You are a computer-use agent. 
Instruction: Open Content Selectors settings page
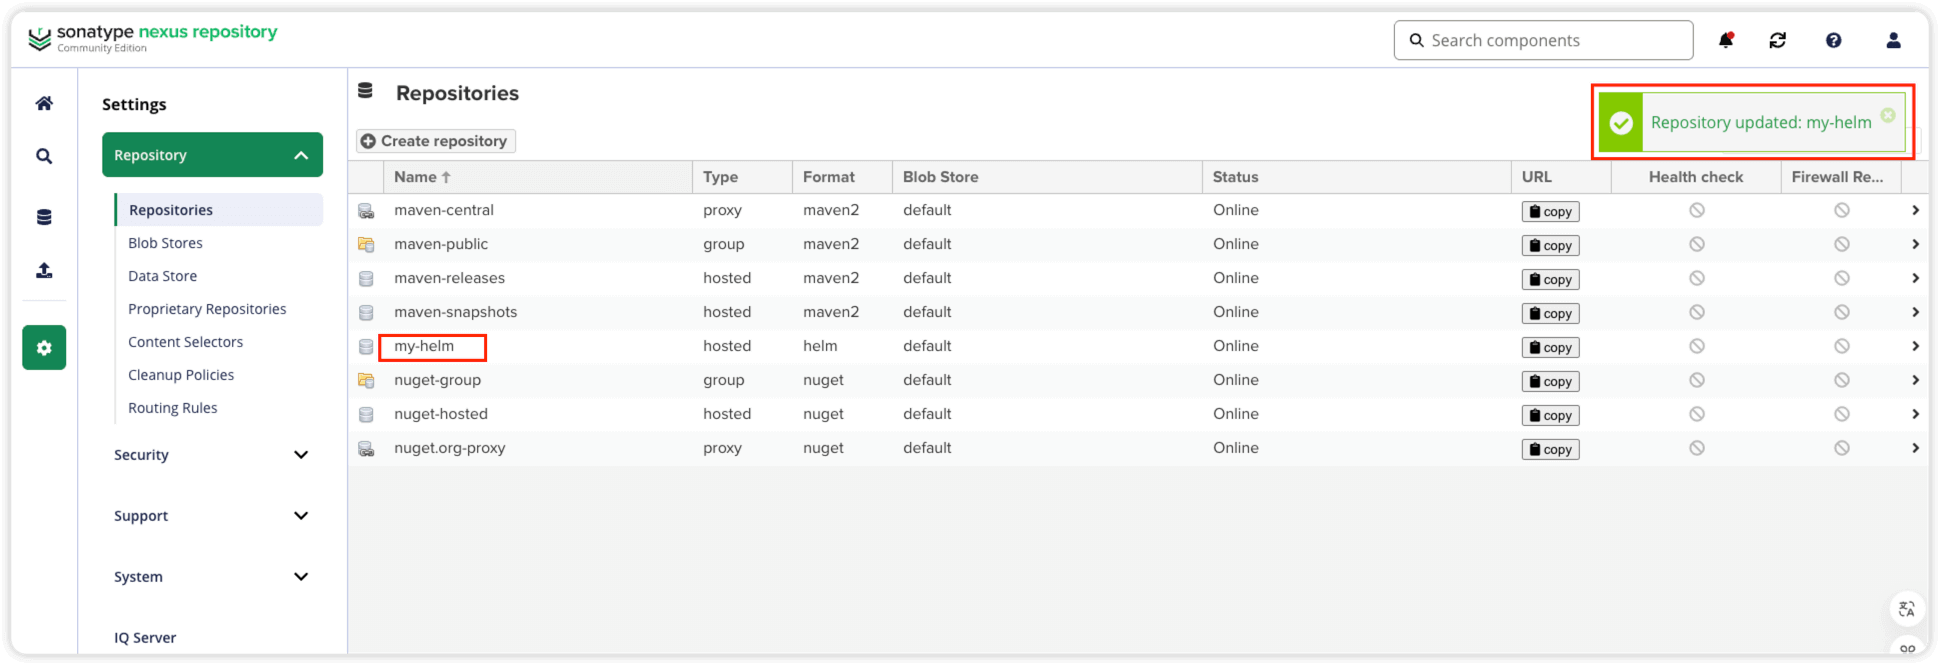click(x=185, y=342)
